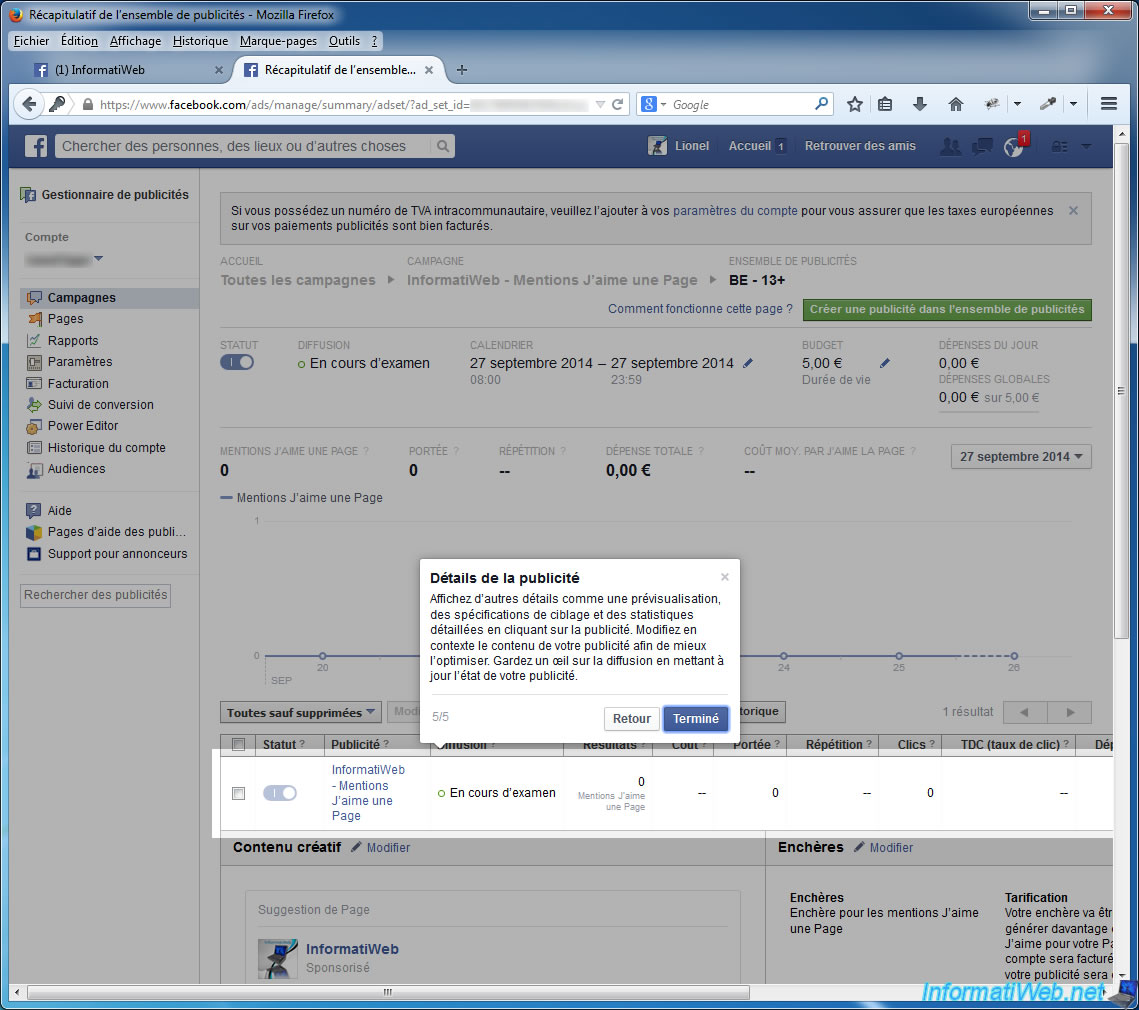This screenshot has height=1010, width=1139.
Task: Edit budget amount pencil icon
Action: [885, 363]
